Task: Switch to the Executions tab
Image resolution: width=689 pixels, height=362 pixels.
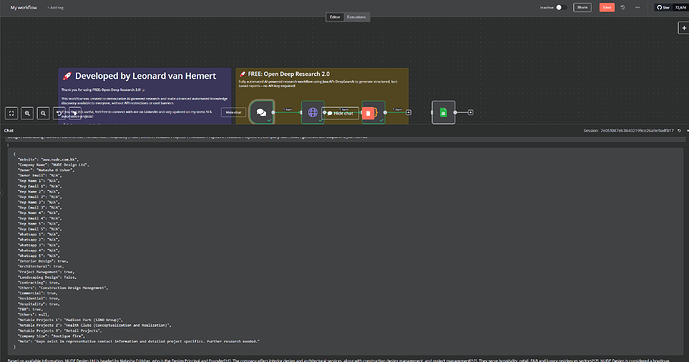Action: tap(356, 17)
